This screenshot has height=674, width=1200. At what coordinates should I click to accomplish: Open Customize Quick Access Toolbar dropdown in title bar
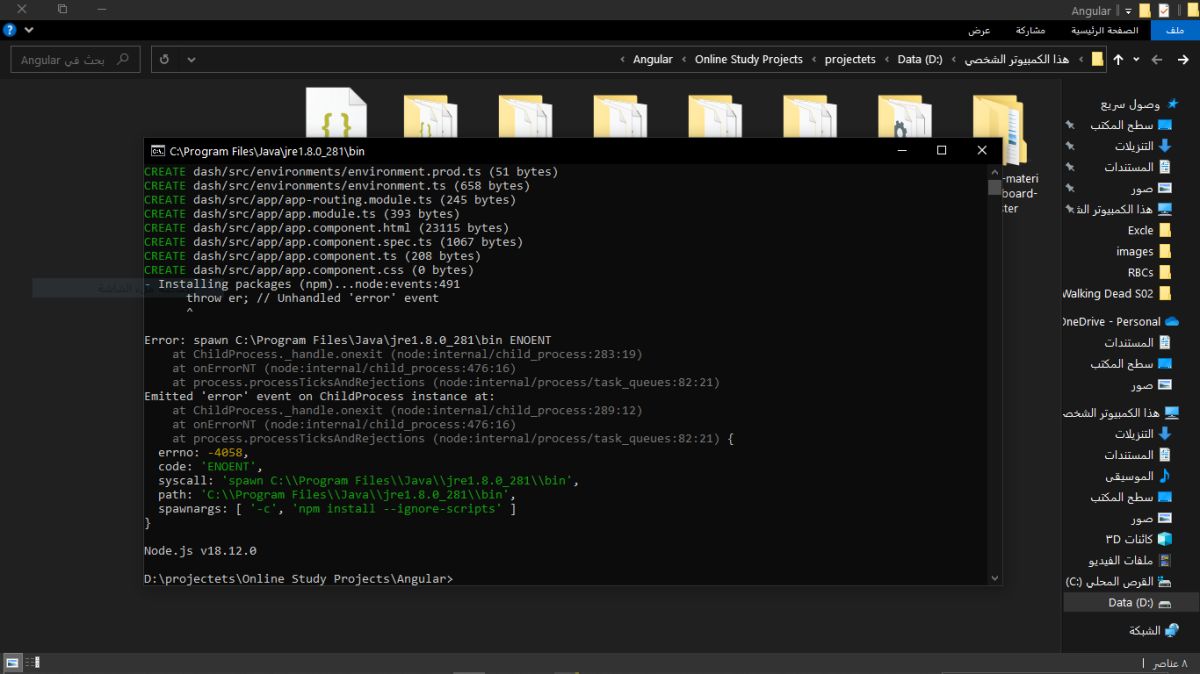click(x=1128, y=10)
